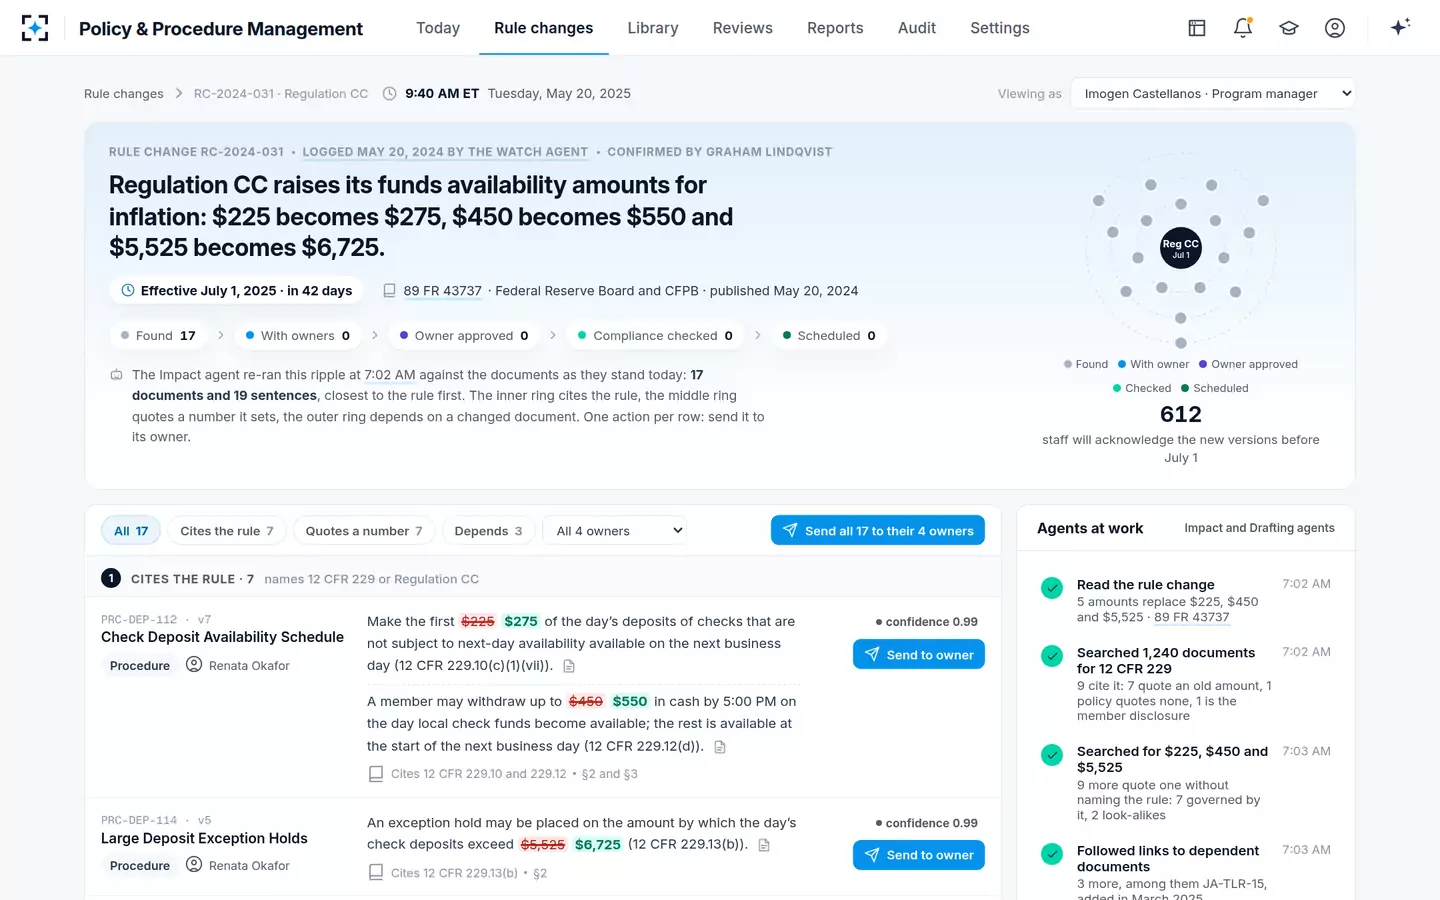Click Renata Okafor's avatar icon under PRC-DEP-114

[194, 865]
